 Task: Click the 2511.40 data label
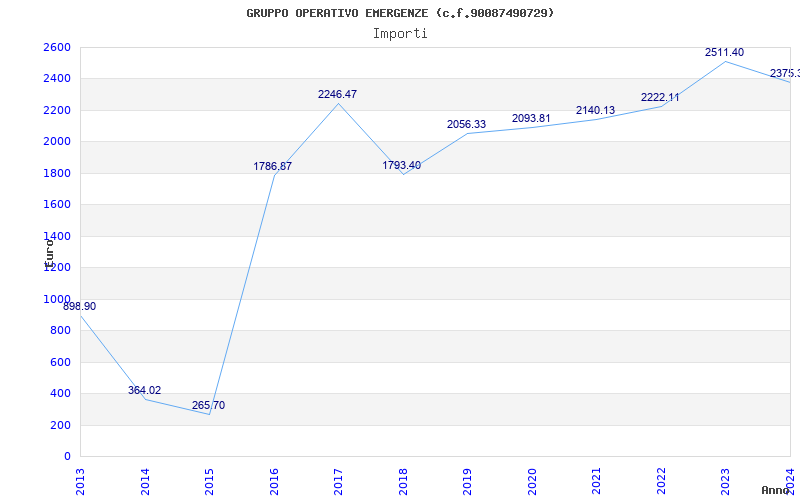724,52
